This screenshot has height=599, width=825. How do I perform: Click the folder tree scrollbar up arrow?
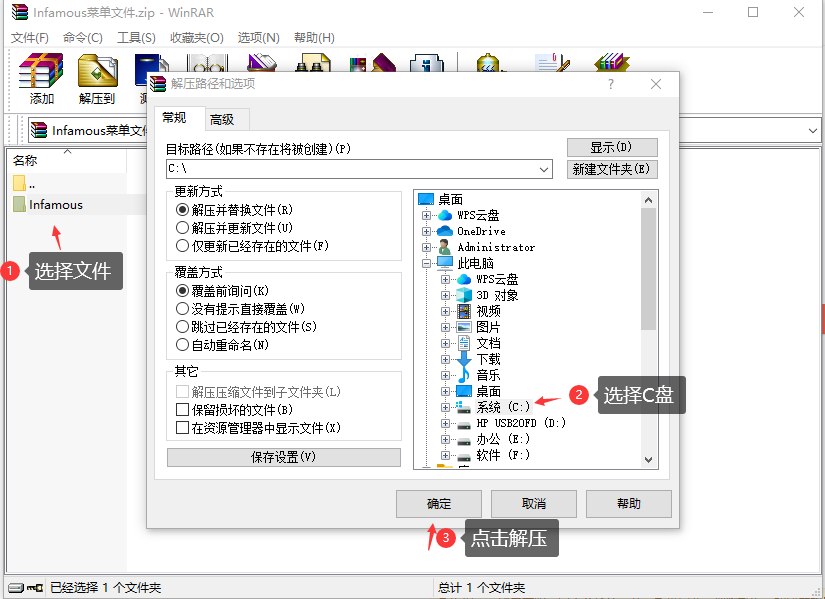tap(648, 200)
